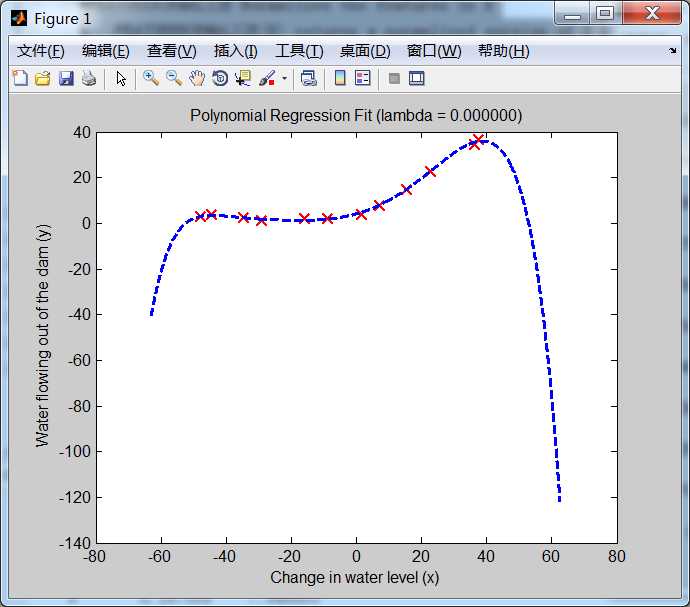This screenshot has height=607, width=690.
Task: Click the Show Plot Tools icon
Action: coord(416,78)
